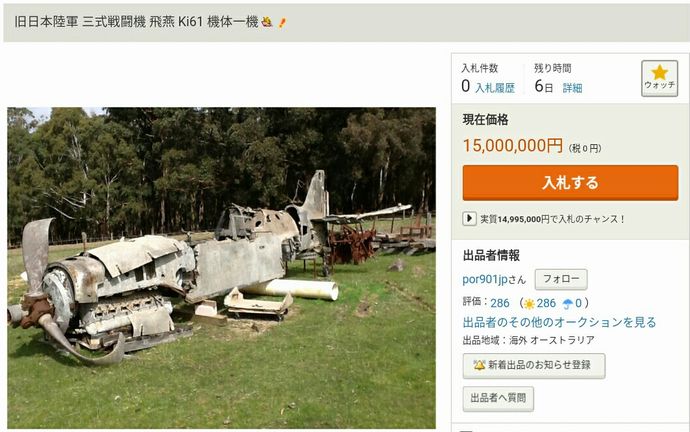Open positive ratings count 286
The width and height of the screenshot is (690, 432).
pyautogui.click(x=546, y=303)
